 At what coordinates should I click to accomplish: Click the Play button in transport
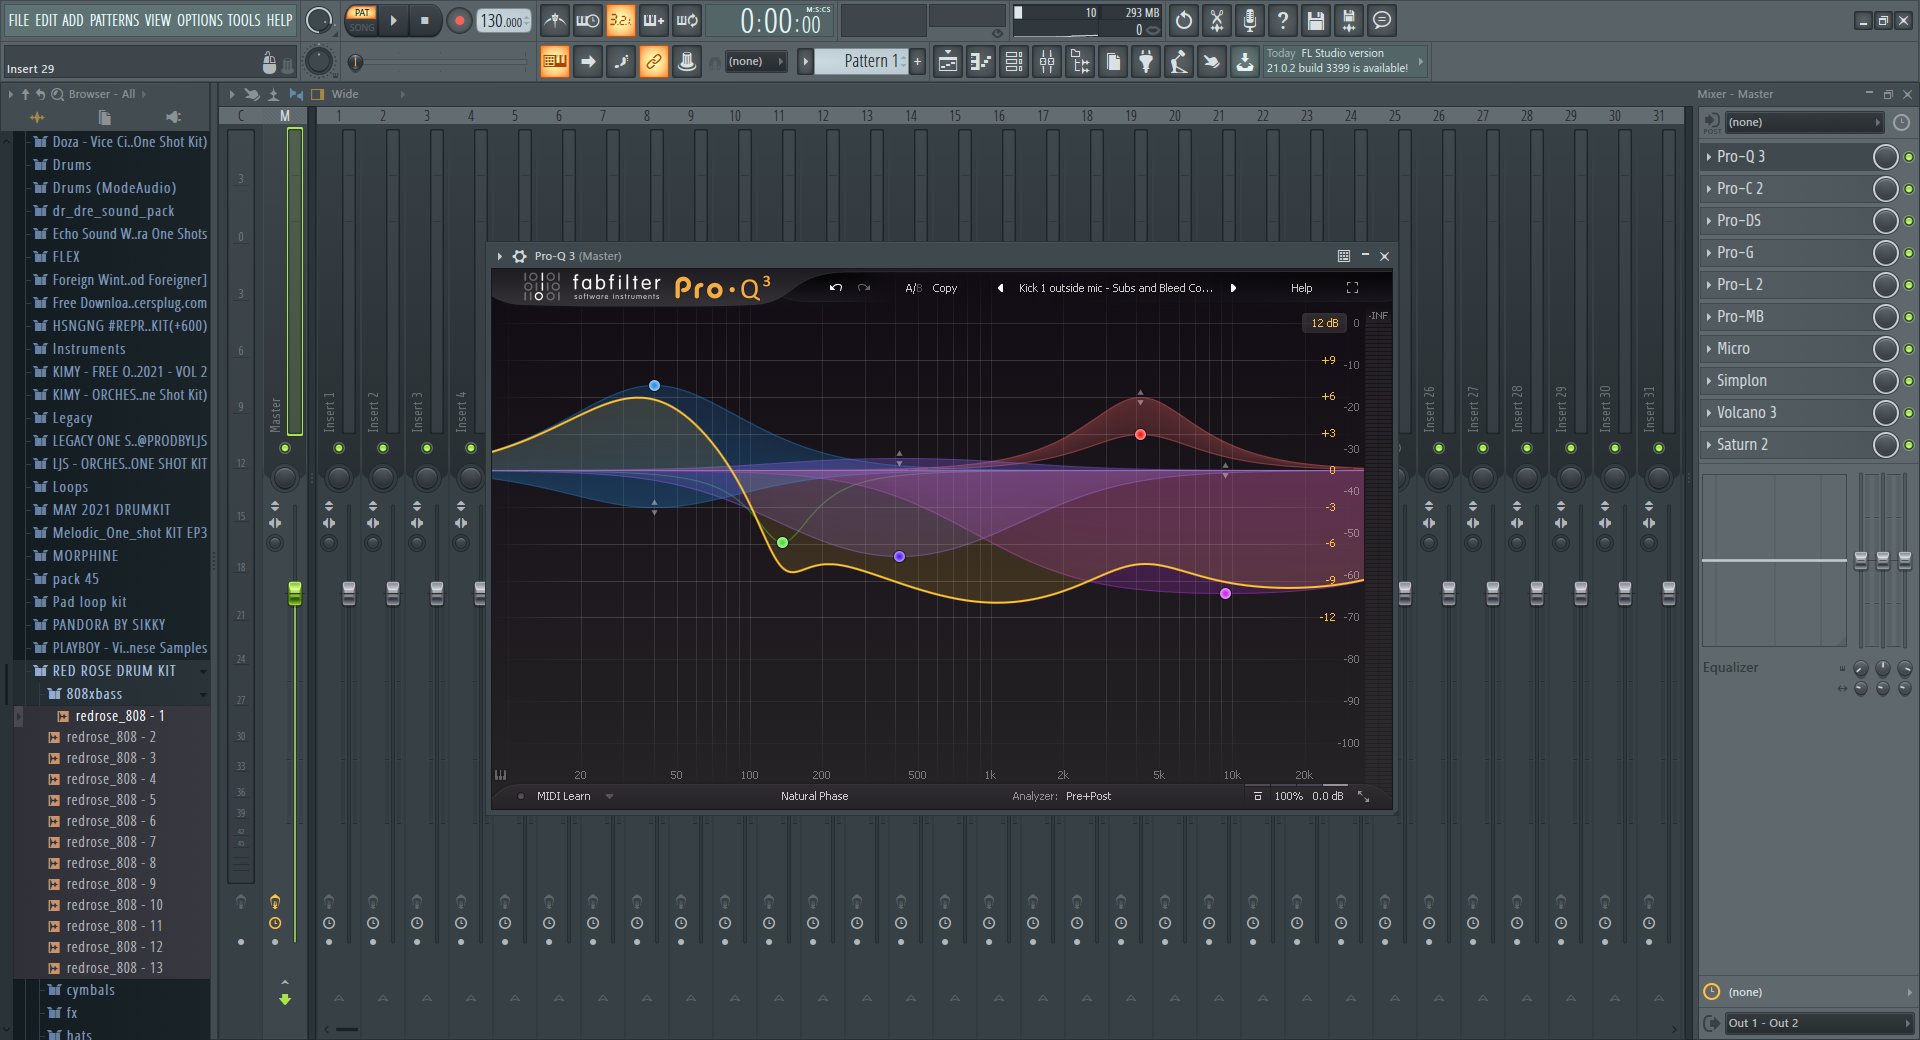pyautogui.click(x=393, y=20)
